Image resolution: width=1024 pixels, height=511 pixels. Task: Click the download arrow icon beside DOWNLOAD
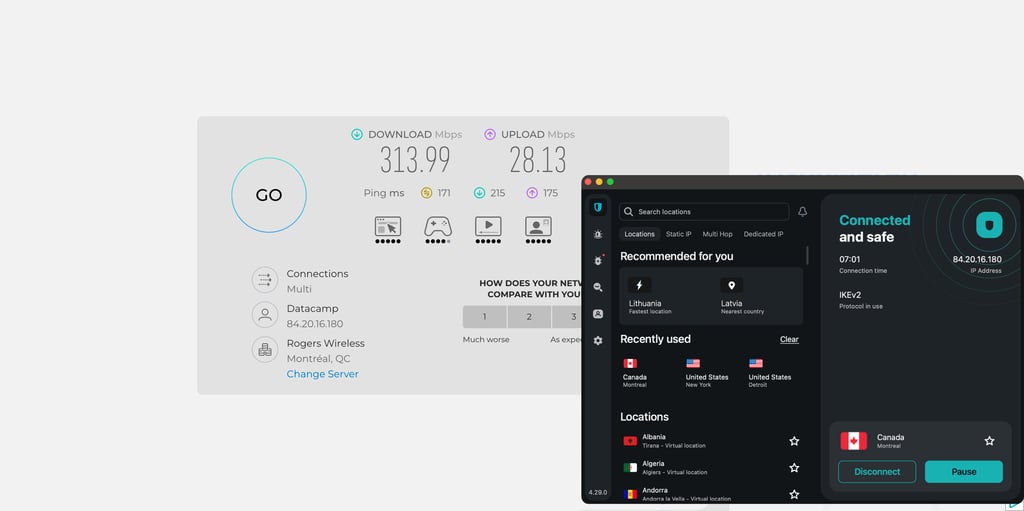coord(357,135)
